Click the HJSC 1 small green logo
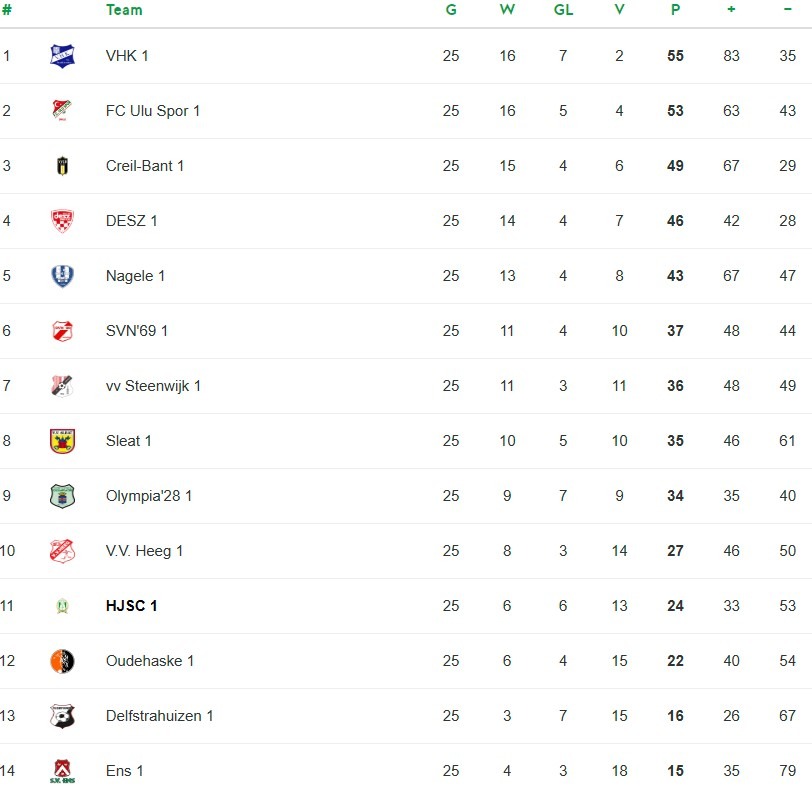Screen dimensions: 812x786 point(63,606)
